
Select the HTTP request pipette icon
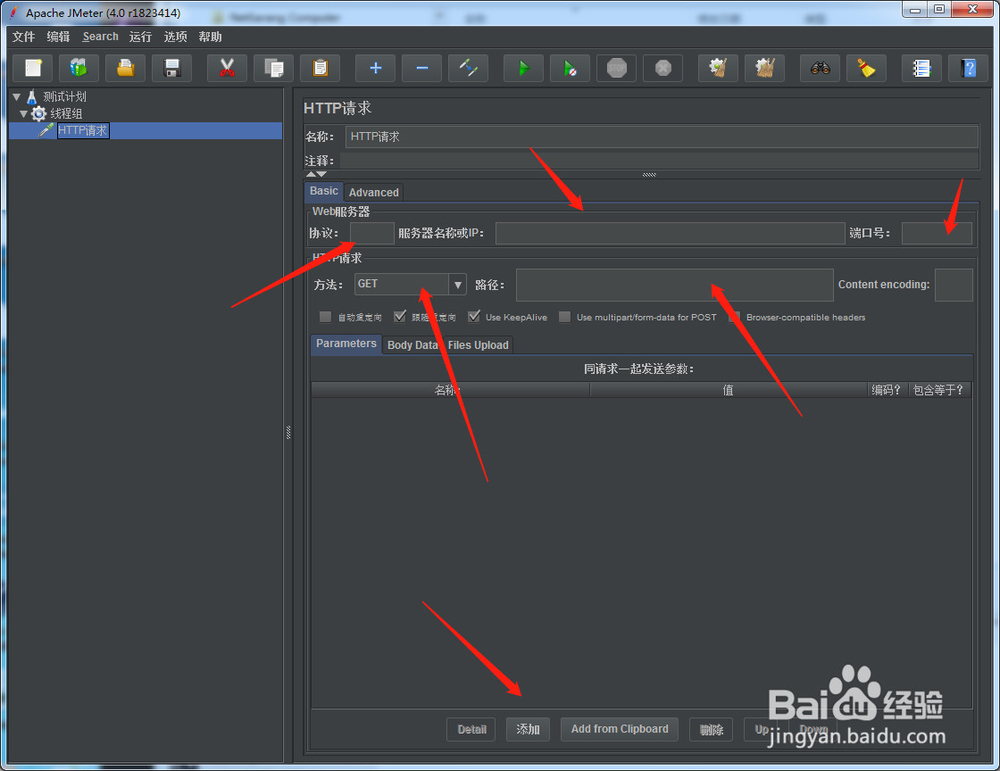[x=46, y=130]
